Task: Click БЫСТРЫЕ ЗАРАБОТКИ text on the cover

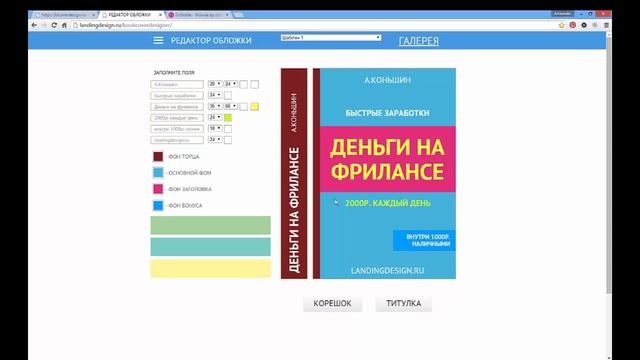Action: tap(387, 113)
